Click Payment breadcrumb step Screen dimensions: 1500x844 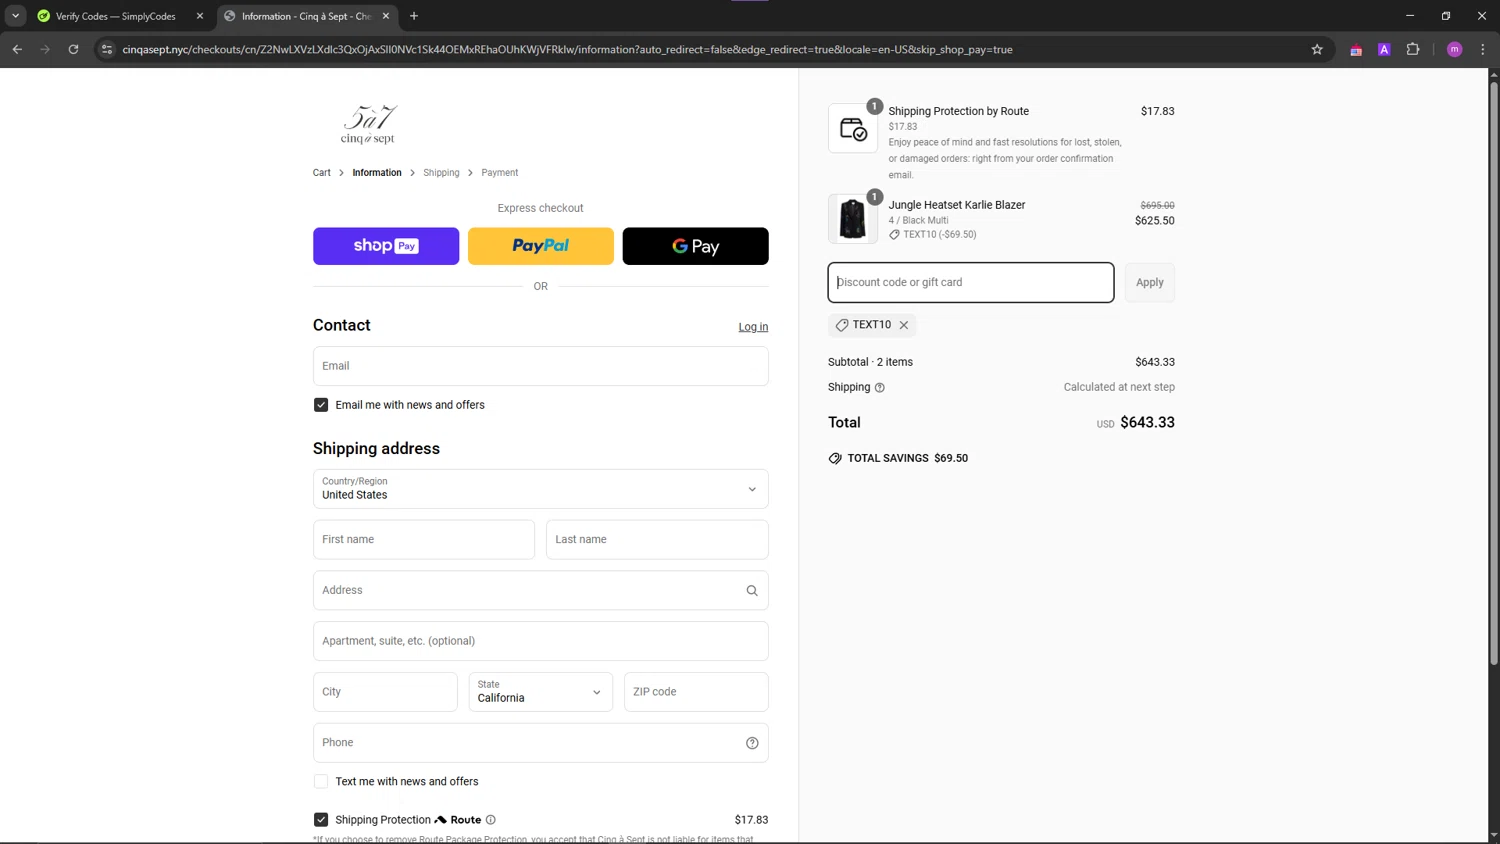tap(500, 173)
